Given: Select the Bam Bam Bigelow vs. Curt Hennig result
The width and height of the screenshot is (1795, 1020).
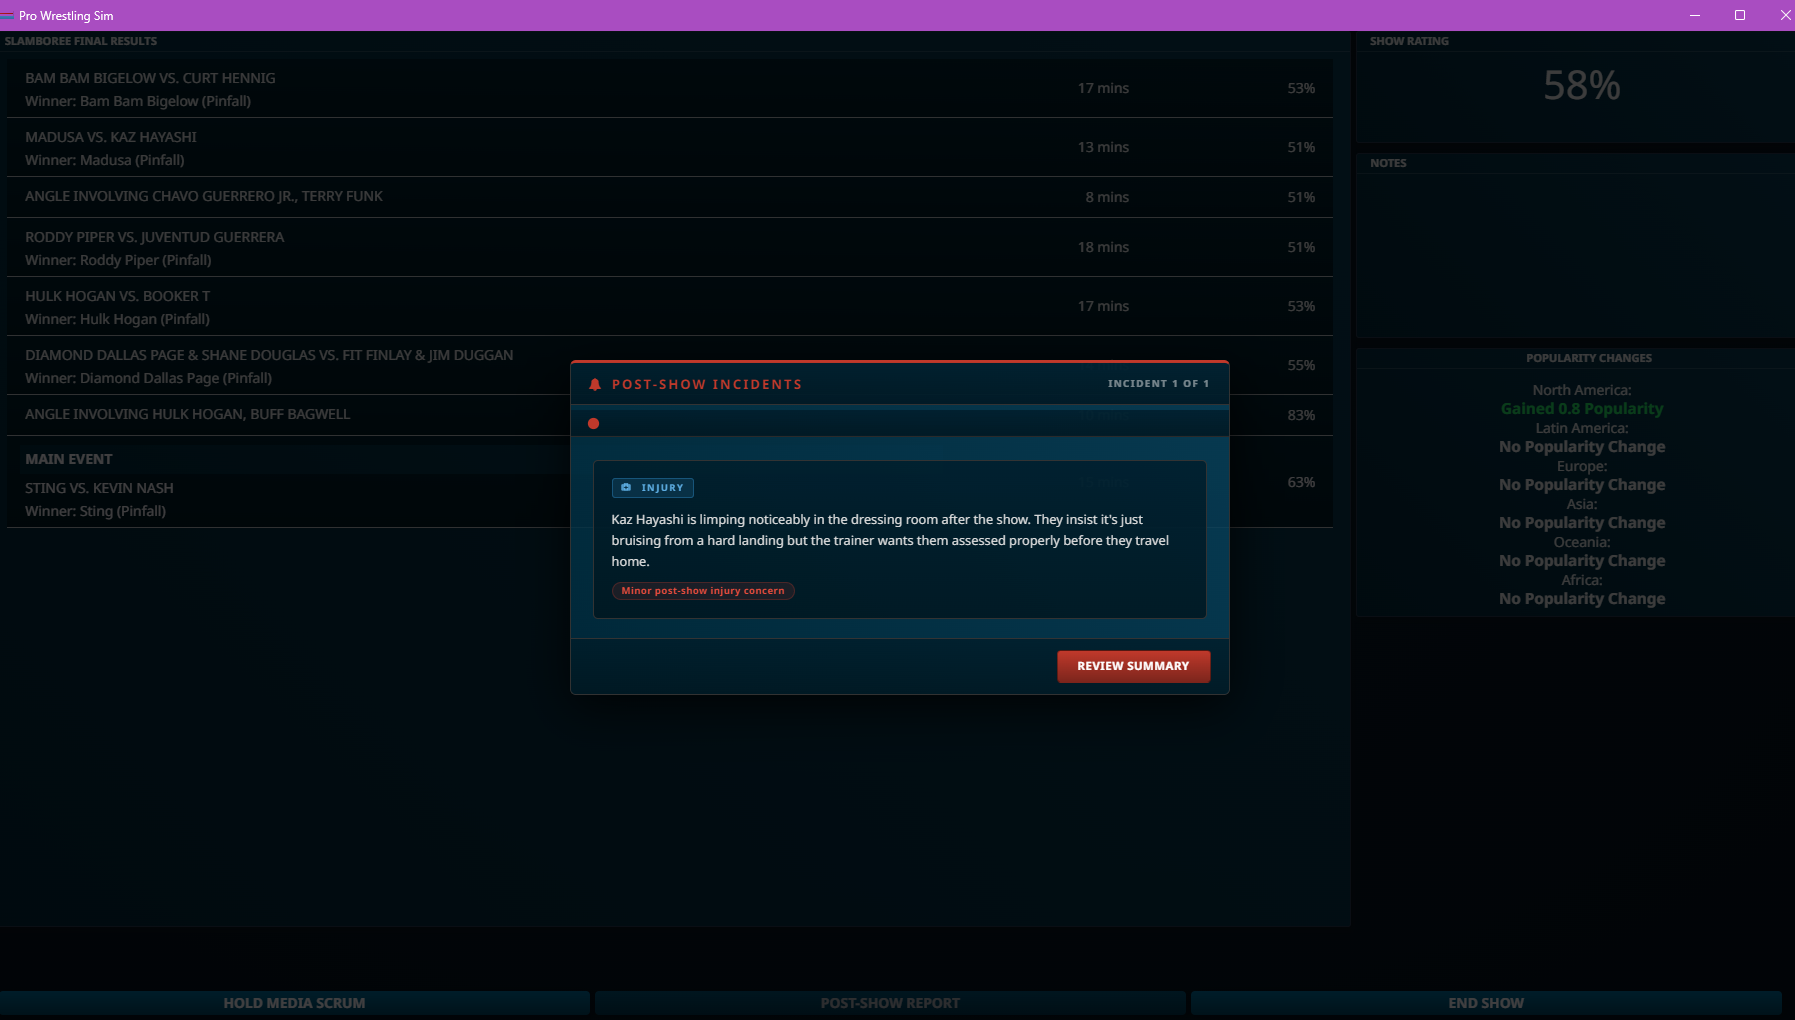Looking at the screenshot, I should pos(670,89).
